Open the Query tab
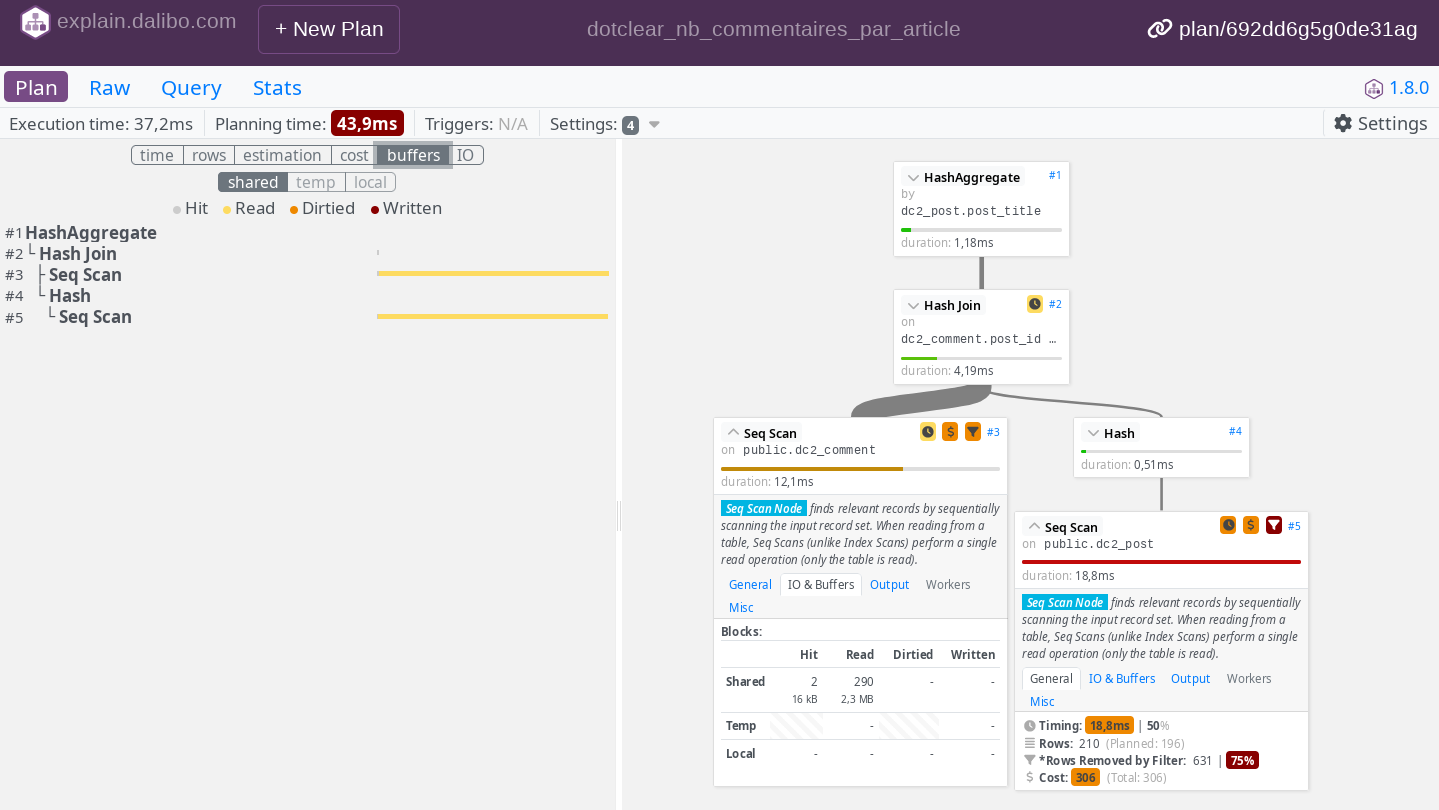 191,87
